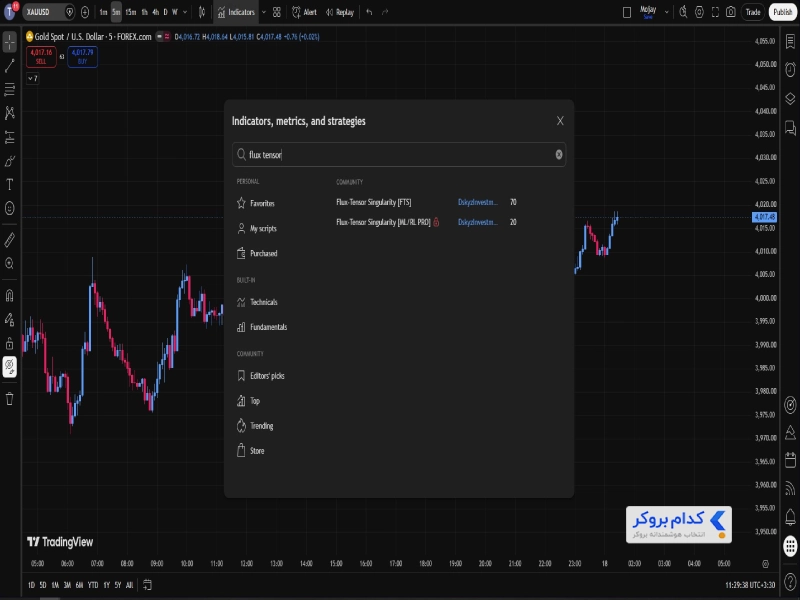Open Trending community scripts

pyautogui.click(x=255, y=426)
